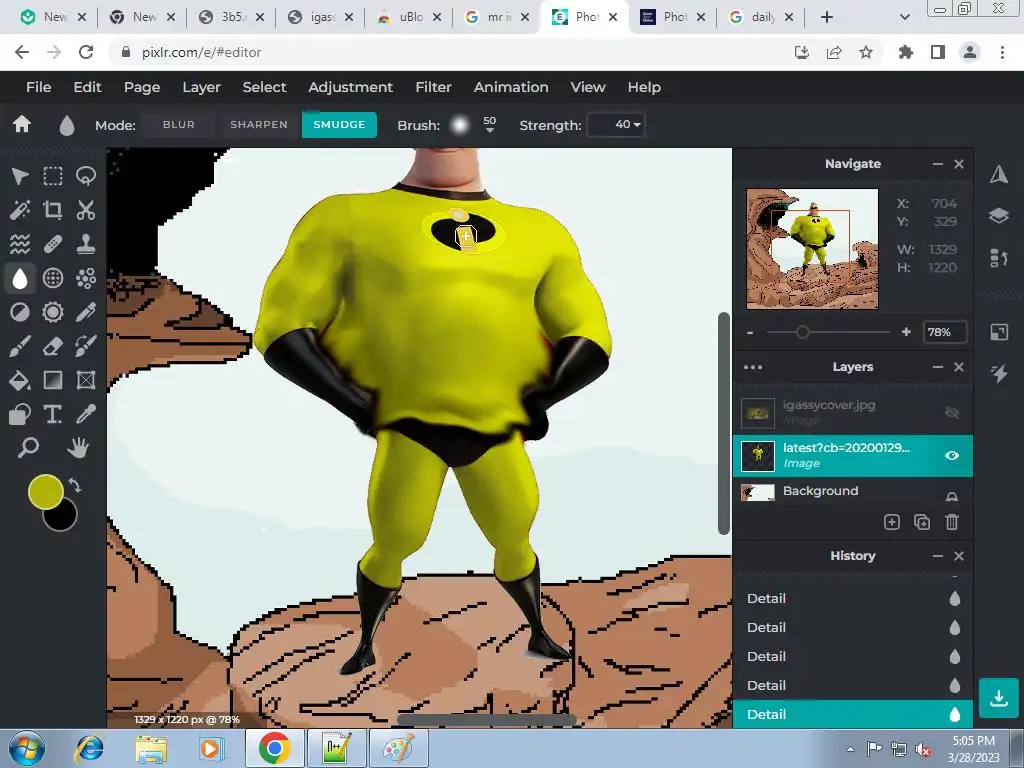Hide the latest?cb=20200129 layer
The height and width of the screenshot is (768, 1024).
click(952, 455)
